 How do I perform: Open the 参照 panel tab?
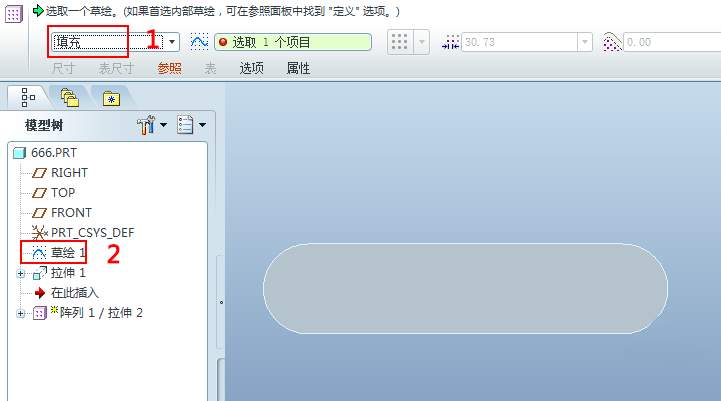(x=169, y=69)
